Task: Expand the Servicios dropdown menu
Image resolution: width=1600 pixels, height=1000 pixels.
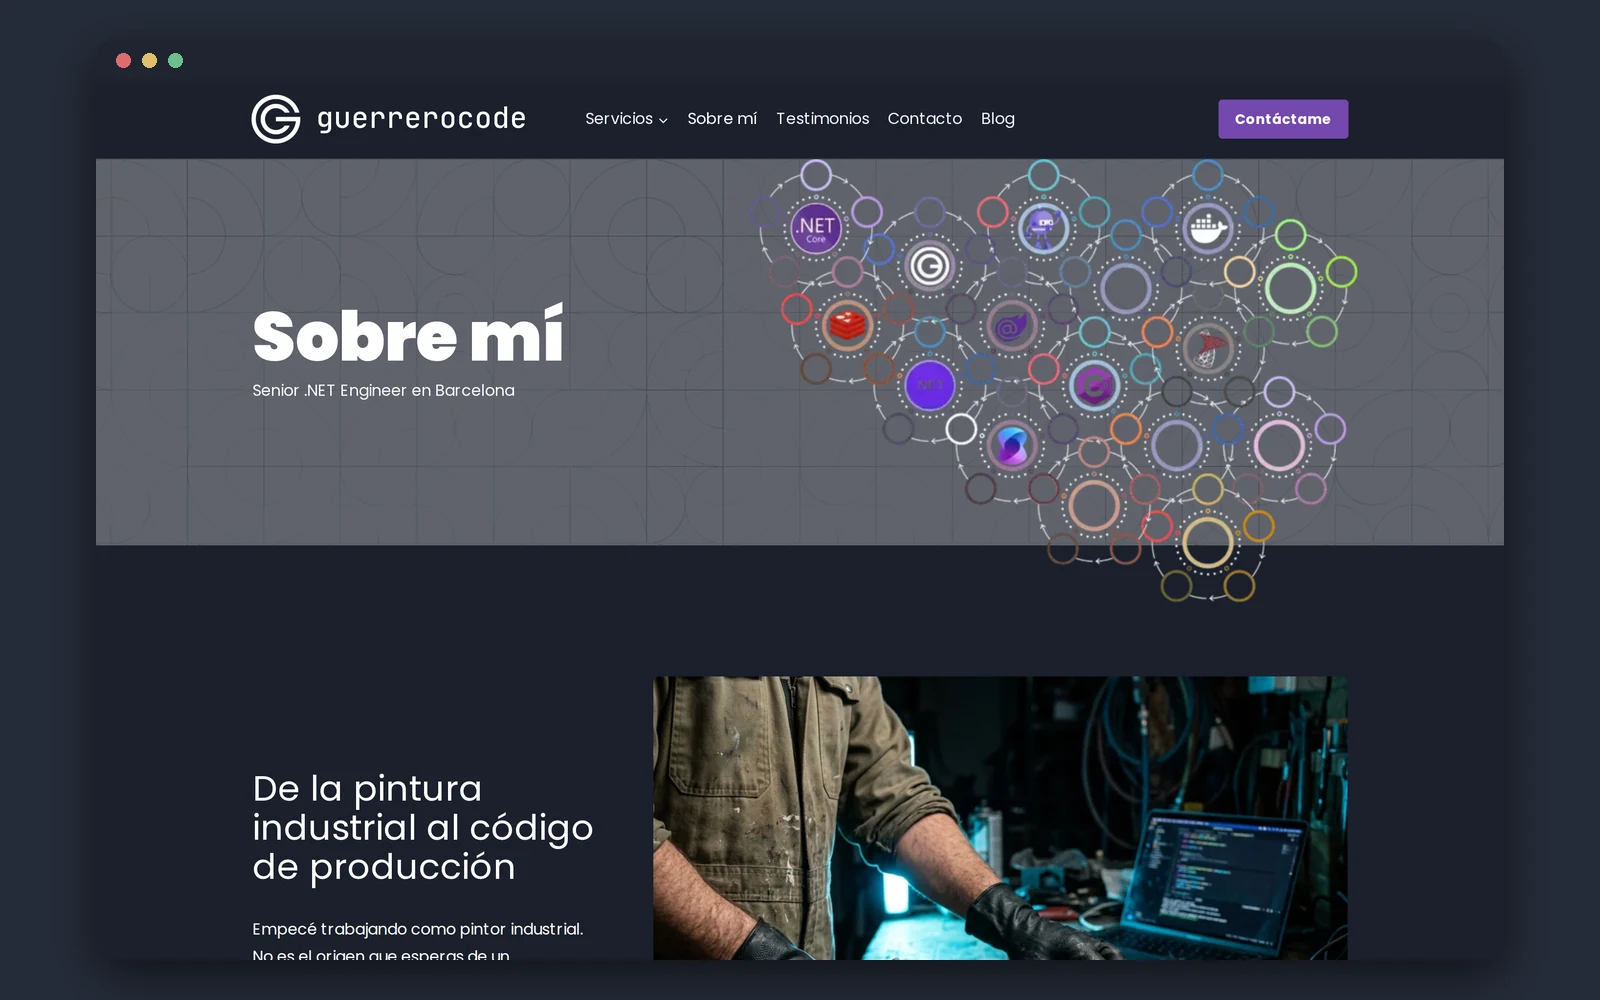Action: click(626, 119)
